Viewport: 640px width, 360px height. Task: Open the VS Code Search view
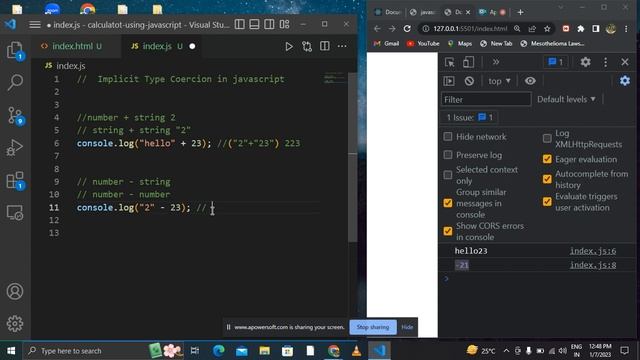pos(15,82)
